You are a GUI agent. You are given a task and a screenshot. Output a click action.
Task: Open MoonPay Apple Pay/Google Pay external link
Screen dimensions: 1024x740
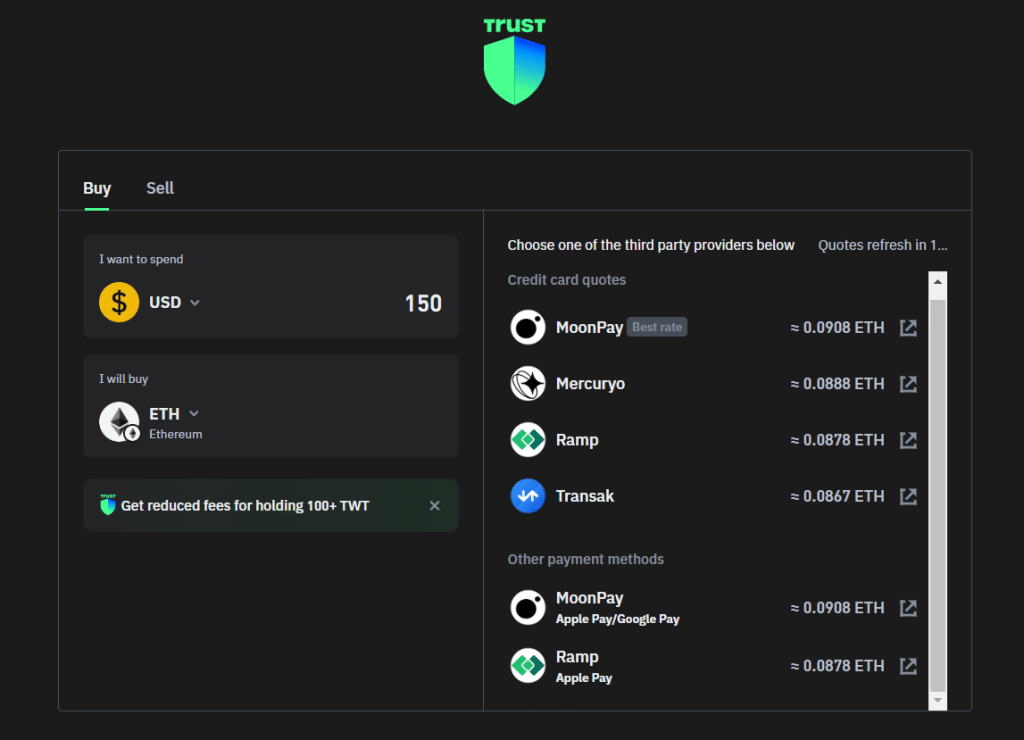click(908, 607)
